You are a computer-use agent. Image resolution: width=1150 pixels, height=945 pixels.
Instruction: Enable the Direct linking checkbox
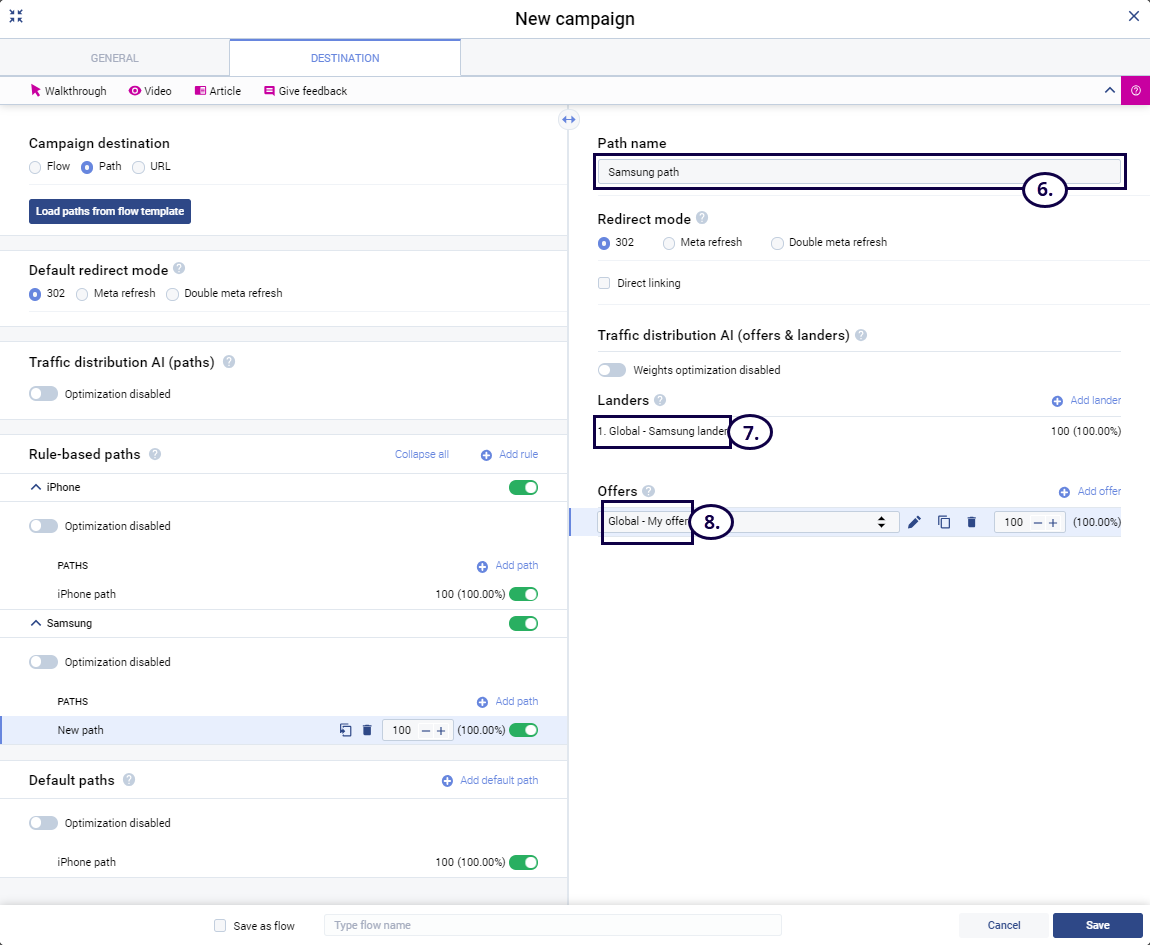click(604, 283)
